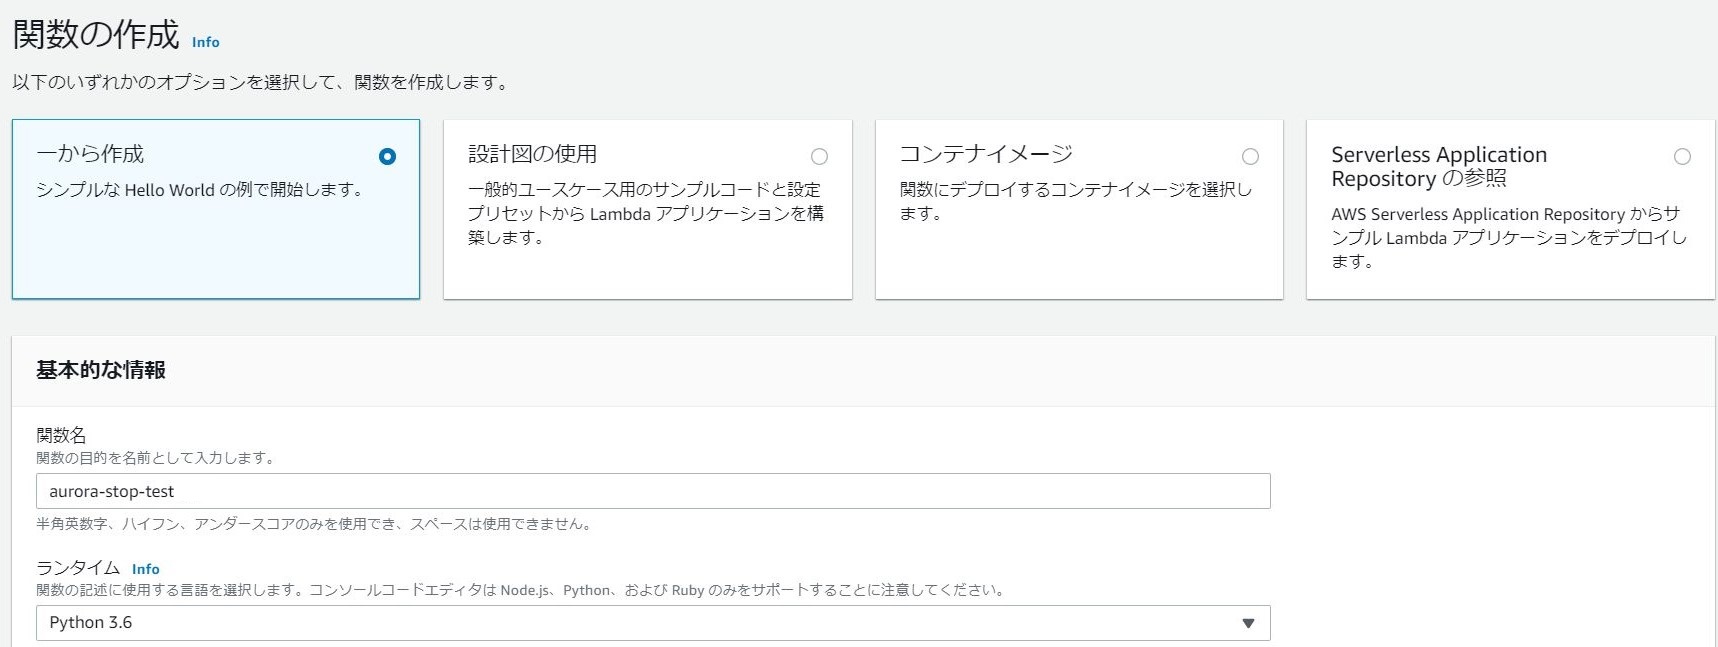Select the 設計図の使用 radio button
The width and height of the screenshot is (1718, 647).
click(819, 157)
